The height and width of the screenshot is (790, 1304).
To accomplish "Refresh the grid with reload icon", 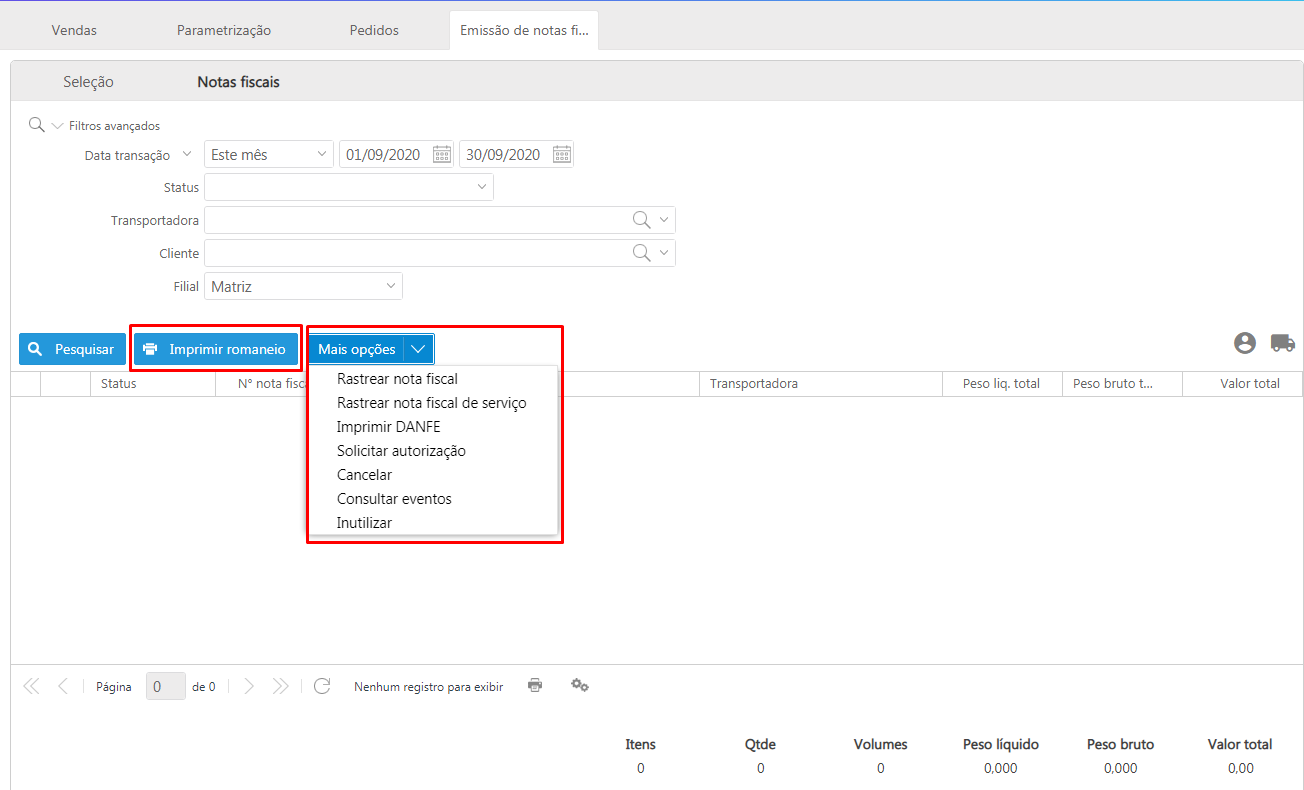I will tap(322, 686).
